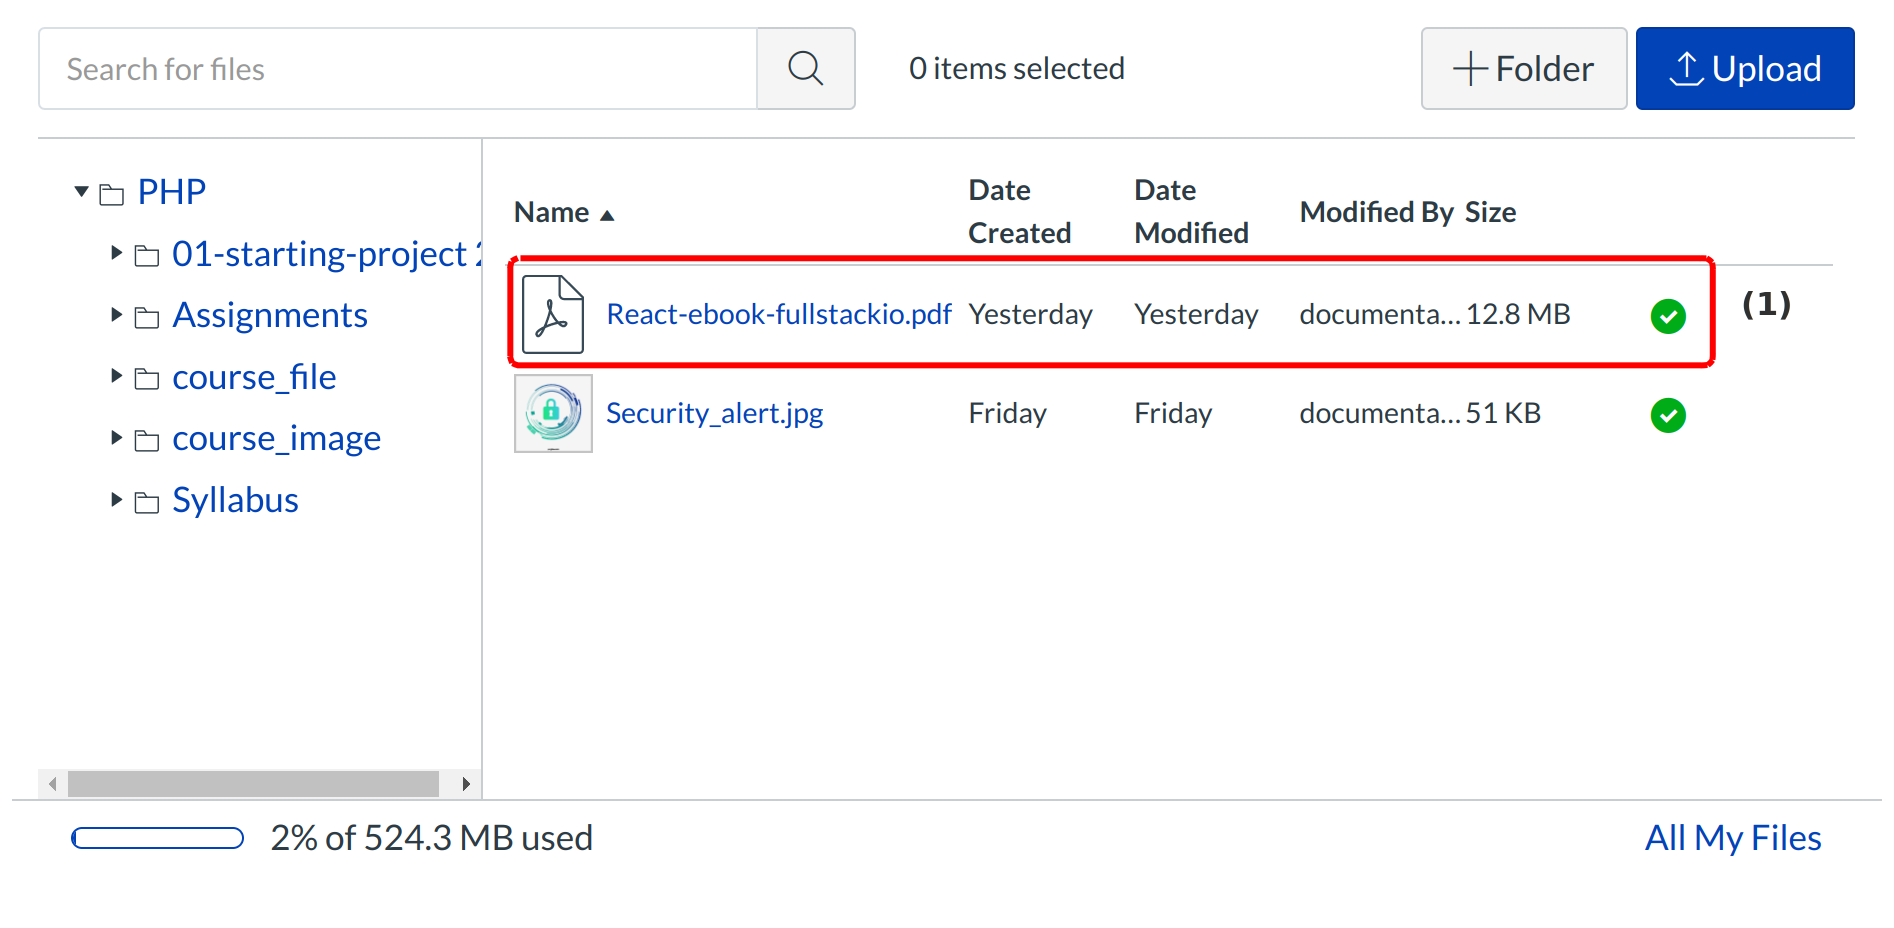Expand the course_file folder triangle
The image size is (1894, 928).
(x=117, y=377)
